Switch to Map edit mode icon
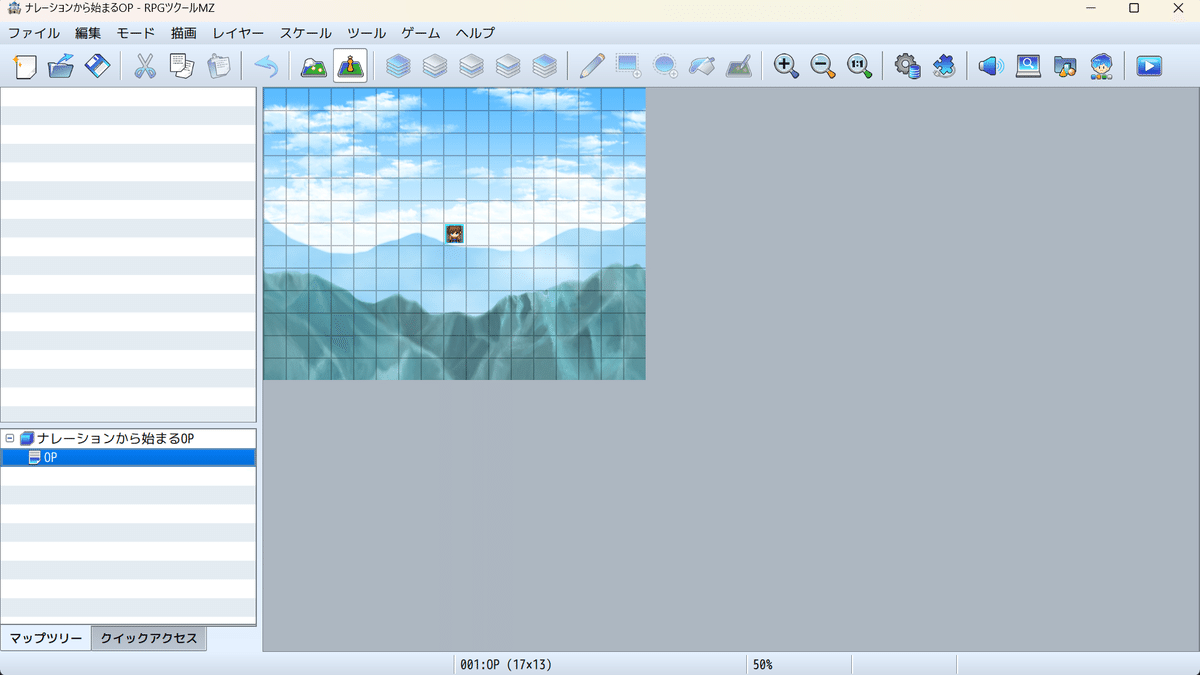1200x675 pixels. tap(314, 67)
